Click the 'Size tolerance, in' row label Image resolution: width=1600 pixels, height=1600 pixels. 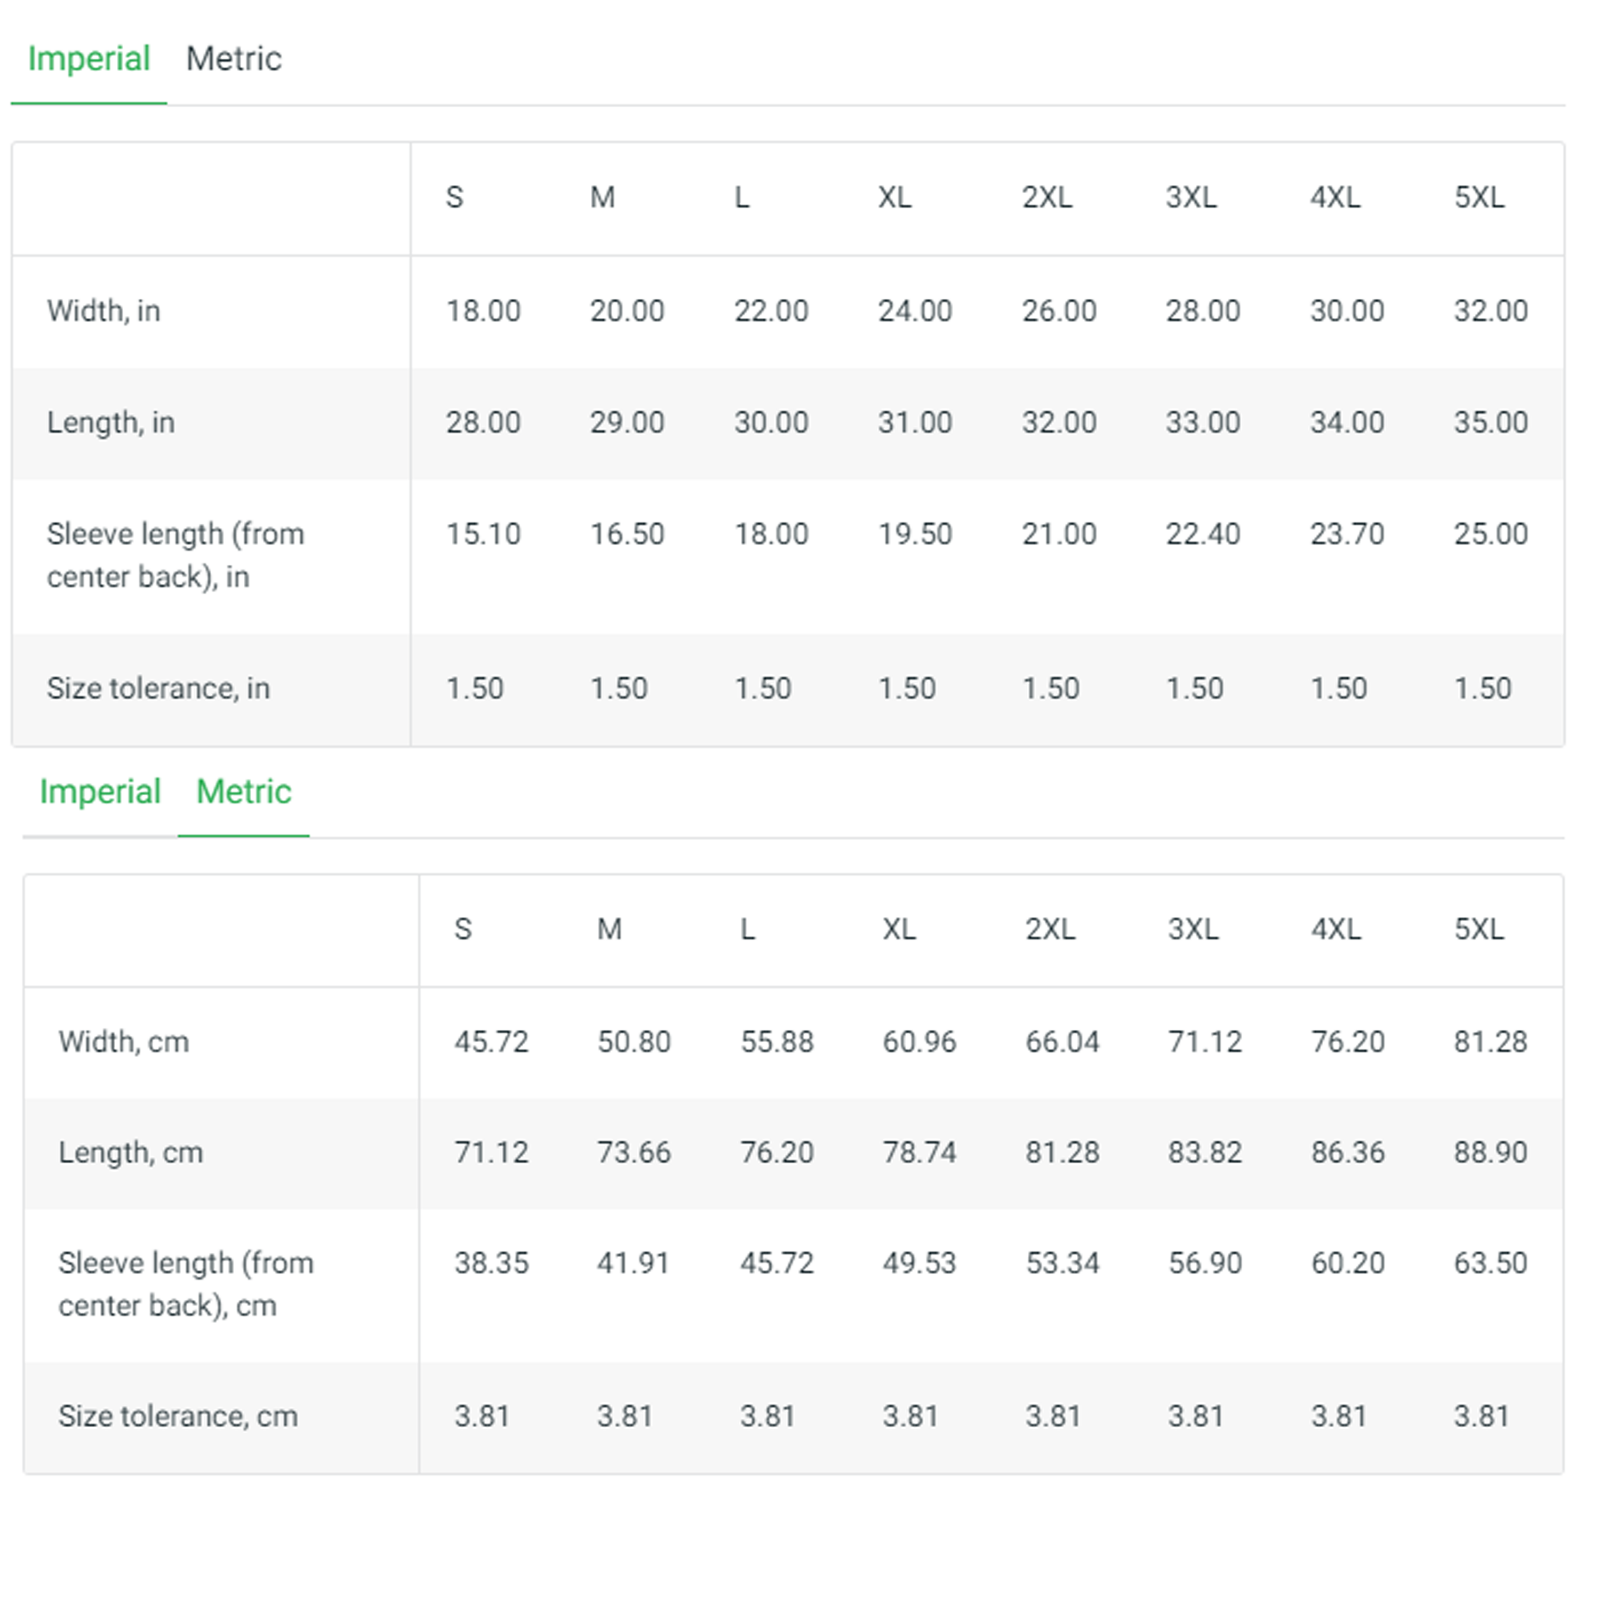[x=159, y=689]
